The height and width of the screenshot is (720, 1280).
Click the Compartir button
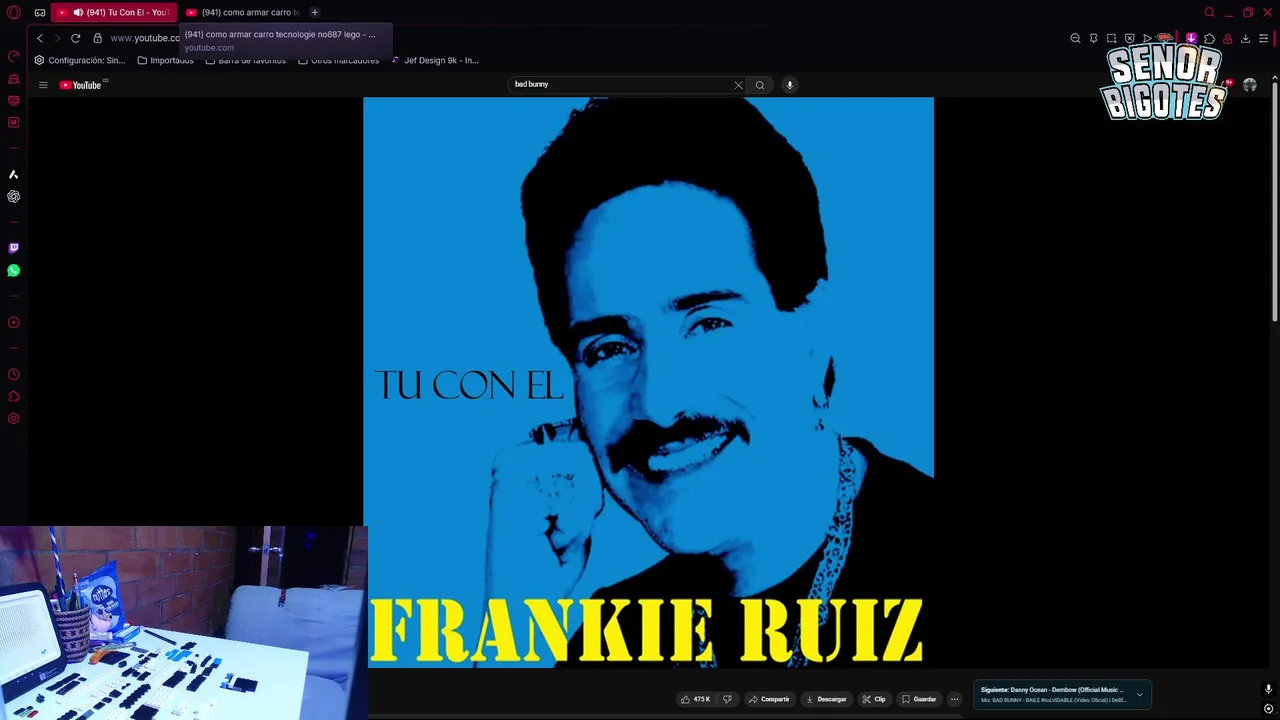click(x=769, y=699)
